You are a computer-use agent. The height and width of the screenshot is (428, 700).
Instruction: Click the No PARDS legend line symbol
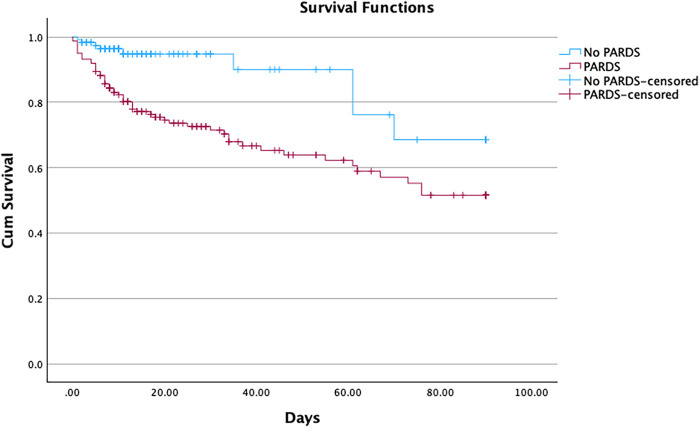coord(570,52)
